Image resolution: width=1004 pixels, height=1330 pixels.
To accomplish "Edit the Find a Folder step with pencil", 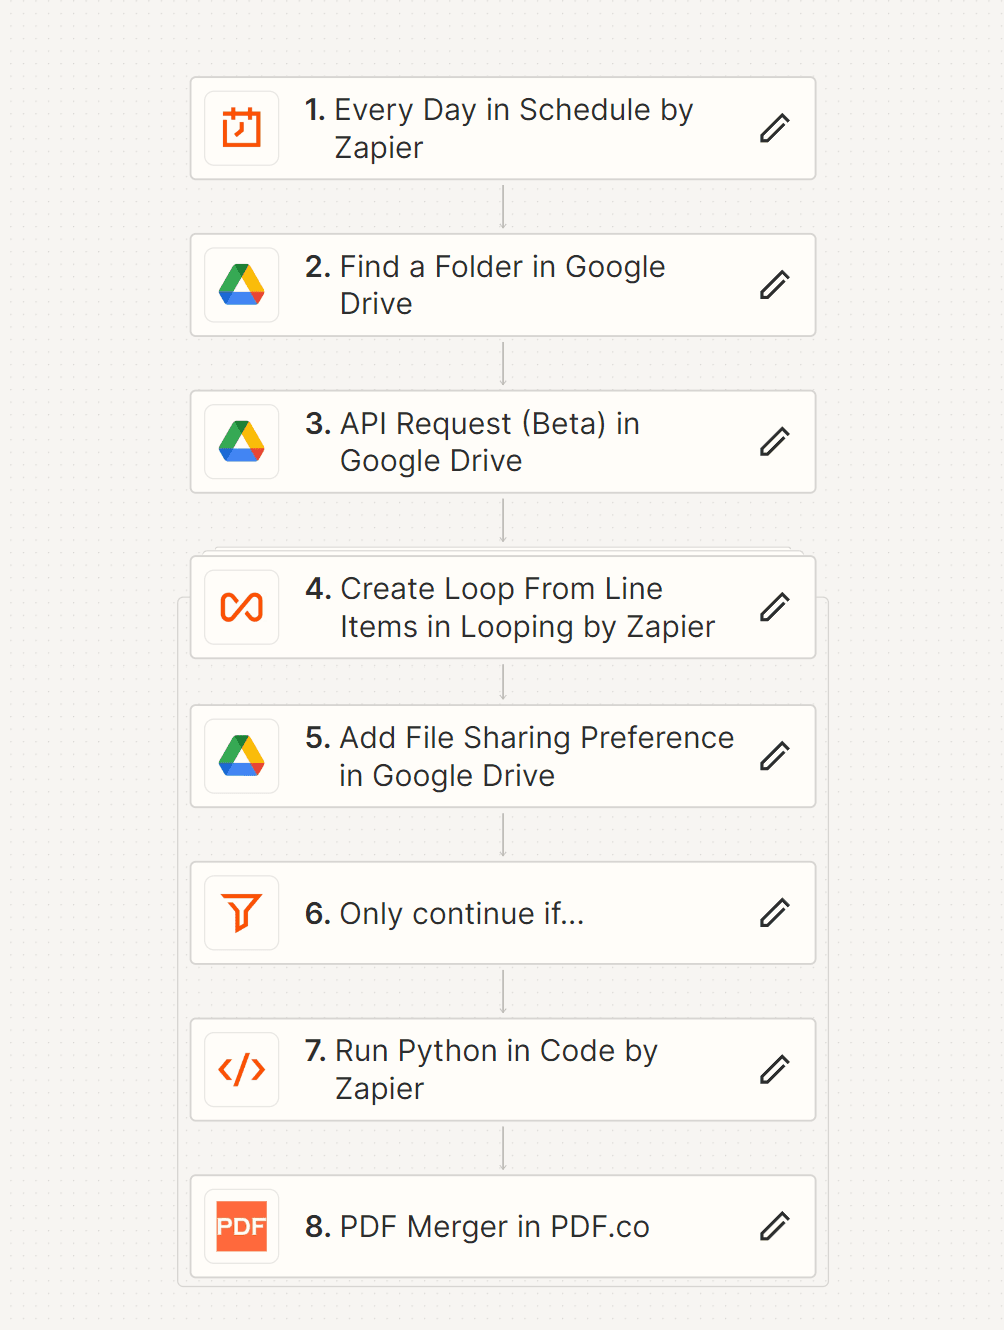I will [775, 285].
